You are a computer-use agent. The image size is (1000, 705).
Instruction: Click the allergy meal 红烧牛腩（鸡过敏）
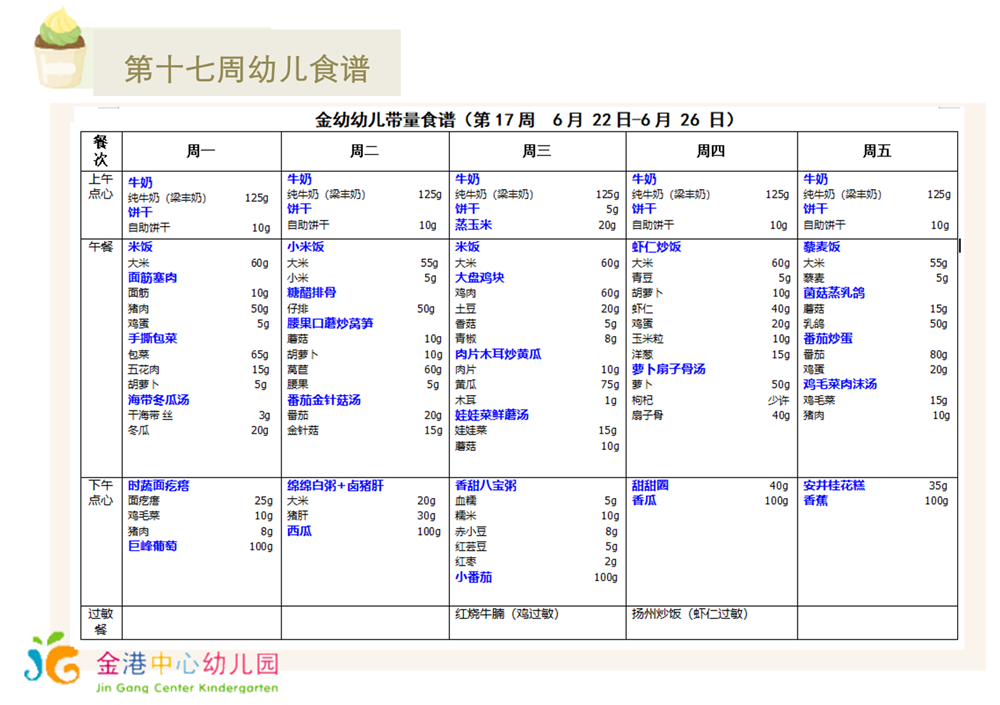[506, 614]
